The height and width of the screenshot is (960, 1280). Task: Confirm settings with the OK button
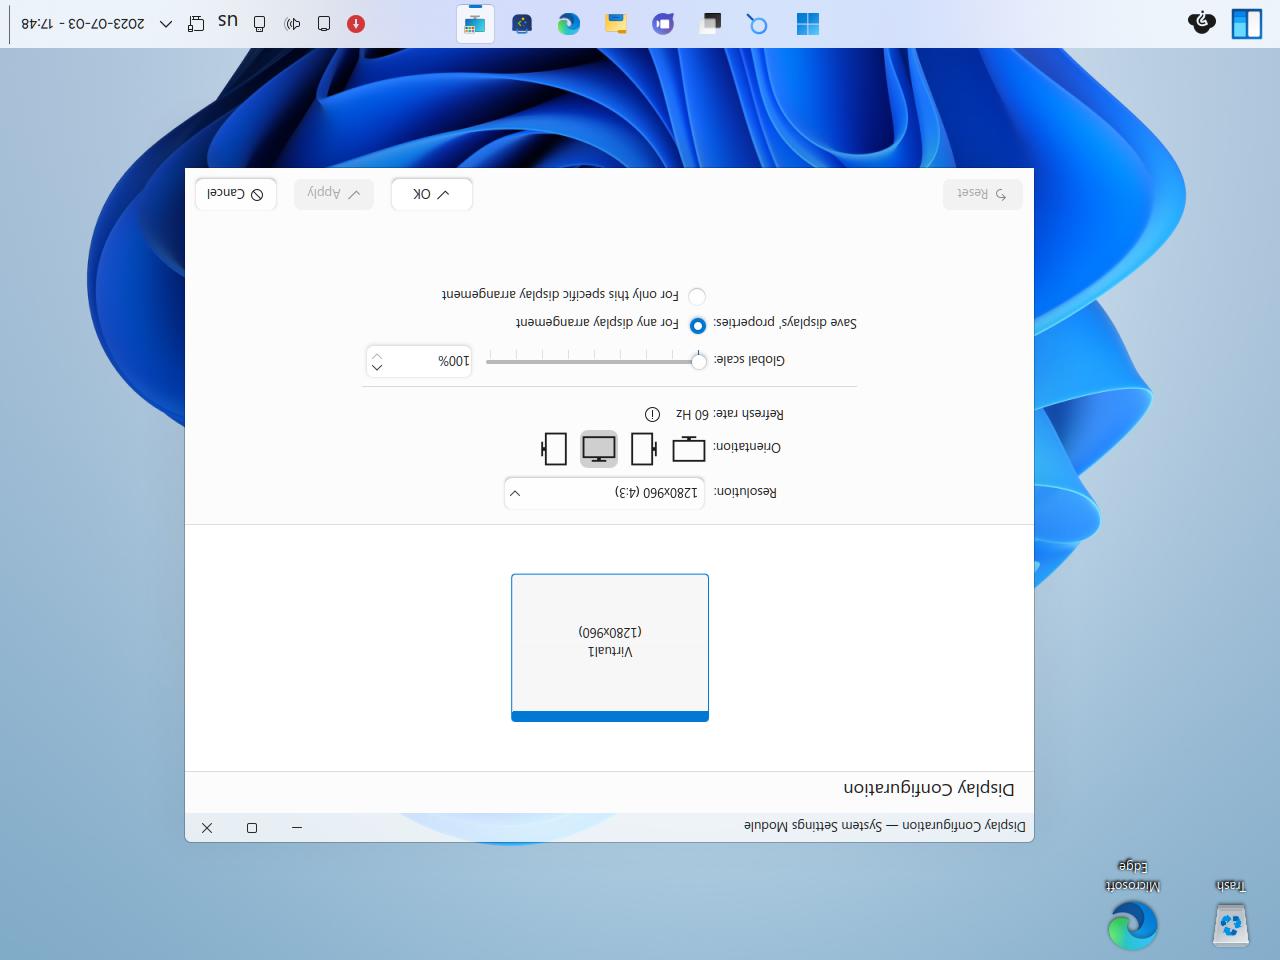(431, 194)
